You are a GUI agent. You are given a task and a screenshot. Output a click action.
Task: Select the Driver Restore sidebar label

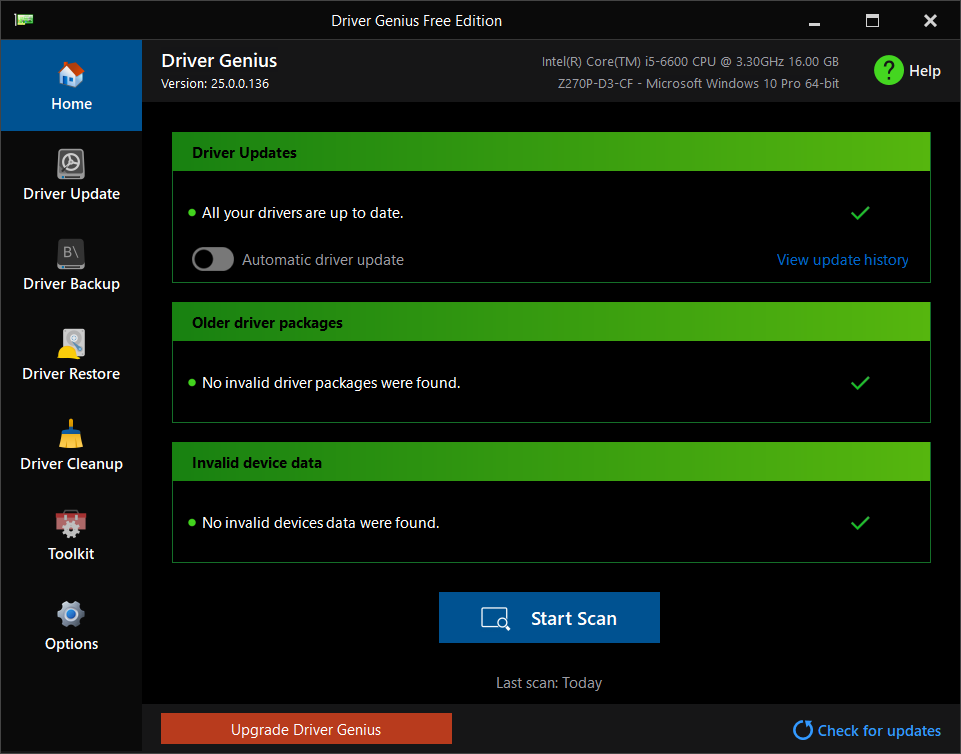[71, 374]
